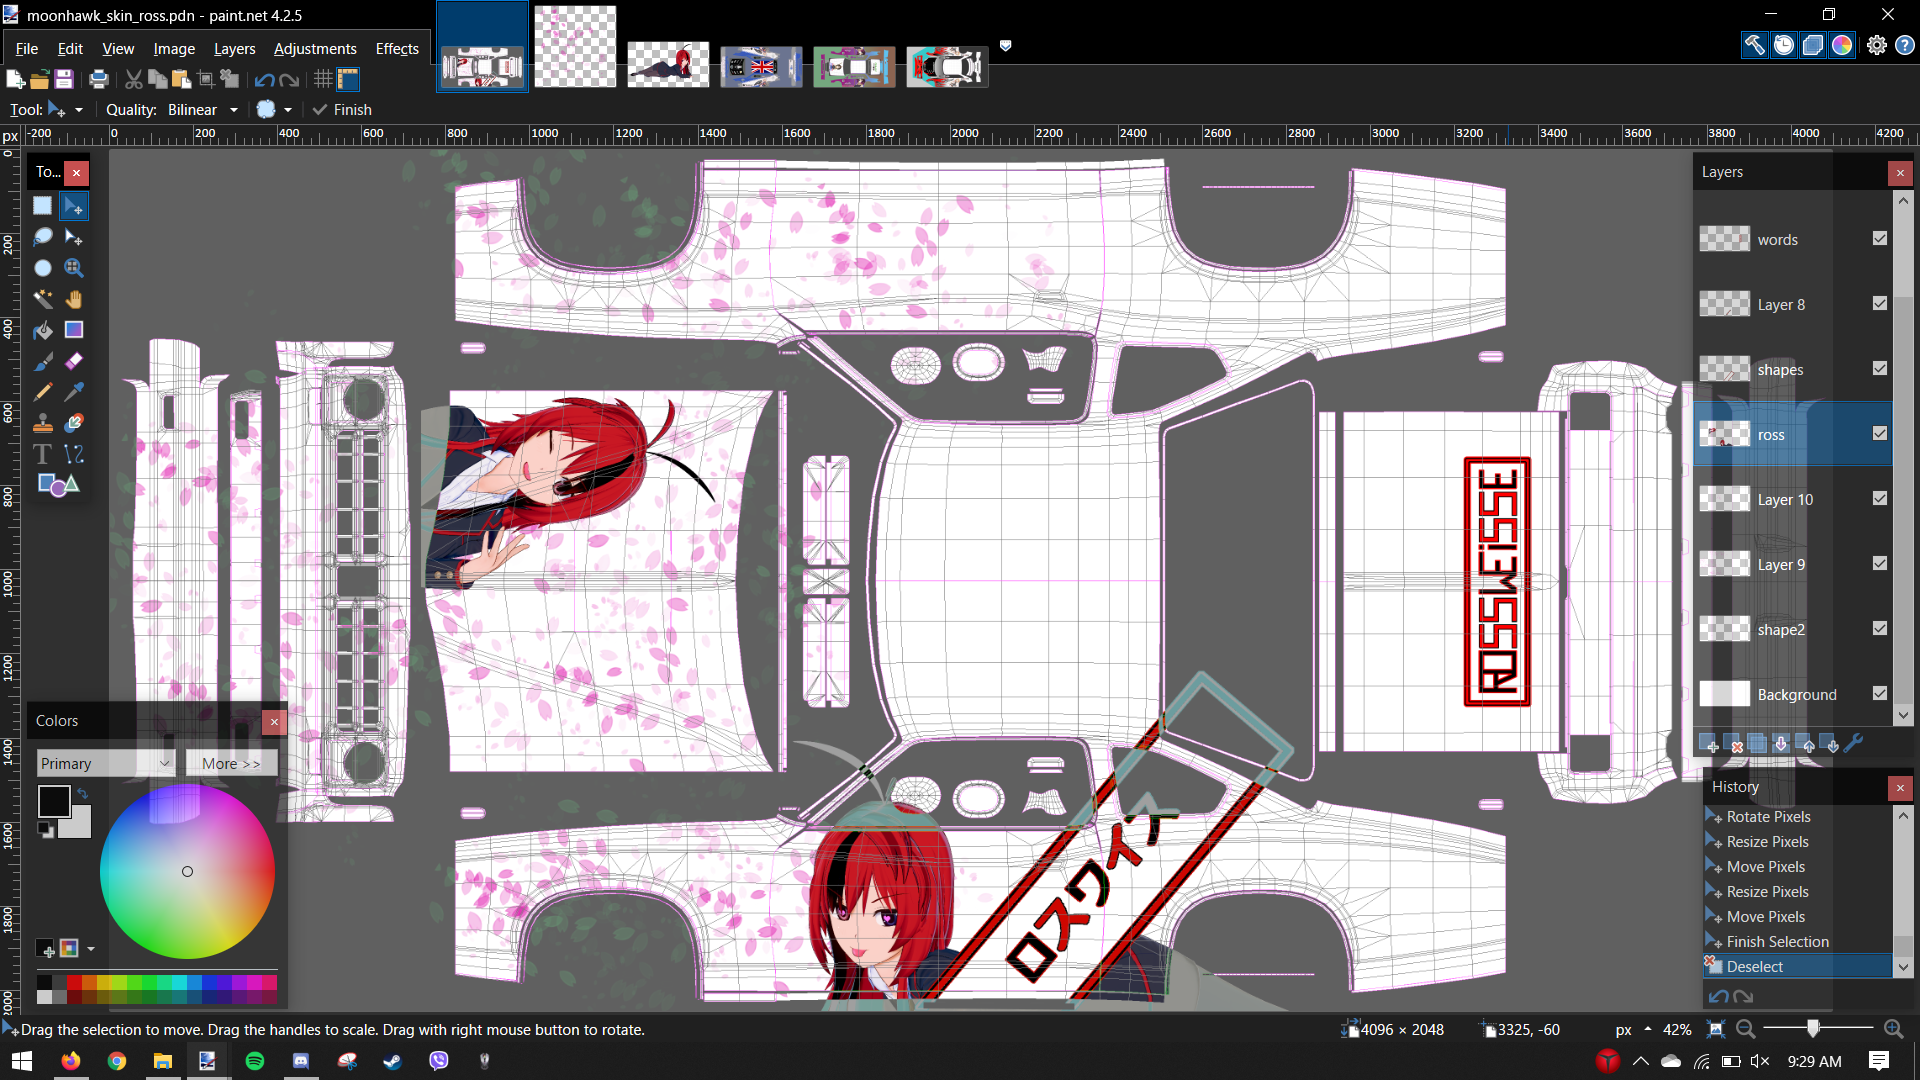Screen dimensions: 1920x1080
Task: Click the red swatch in color palette
Action: 75,983
